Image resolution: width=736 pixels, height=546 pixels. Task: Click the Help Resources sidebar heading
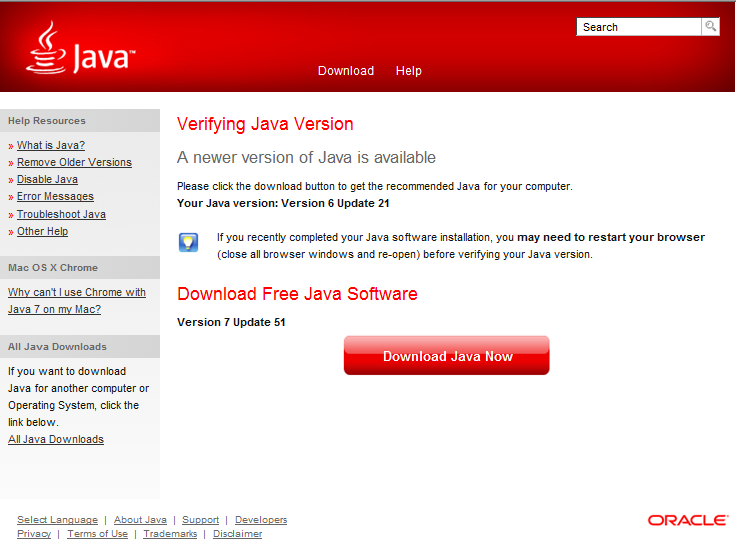pyautogui.click(x=47, y=121)
